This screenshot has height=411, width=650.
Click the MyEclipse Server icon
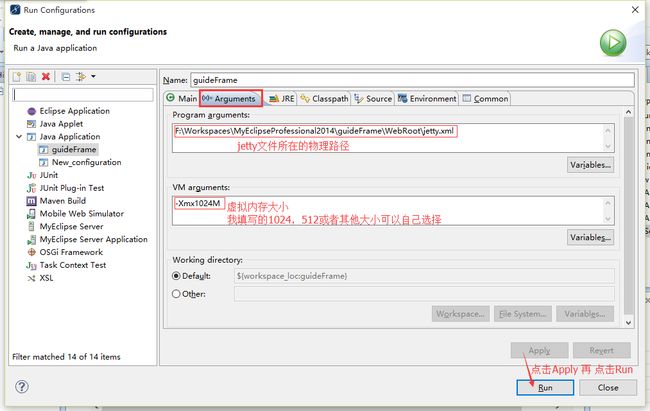coord(32,227)
